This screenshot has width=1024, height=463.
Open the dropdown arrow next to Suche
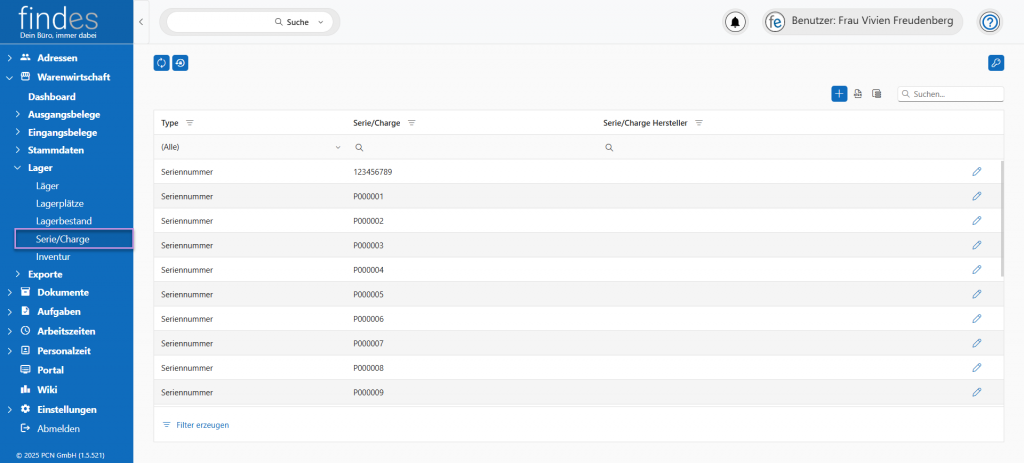[320, 22]
